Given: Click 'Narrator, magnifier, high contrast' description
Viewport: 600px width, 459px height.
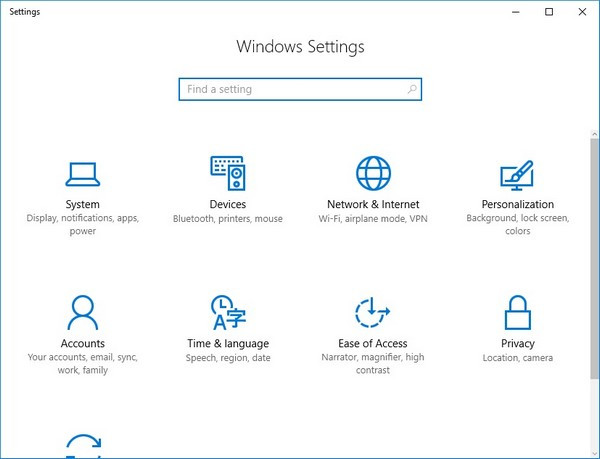Looking at the screenshot, I should [x=373, y=363].
